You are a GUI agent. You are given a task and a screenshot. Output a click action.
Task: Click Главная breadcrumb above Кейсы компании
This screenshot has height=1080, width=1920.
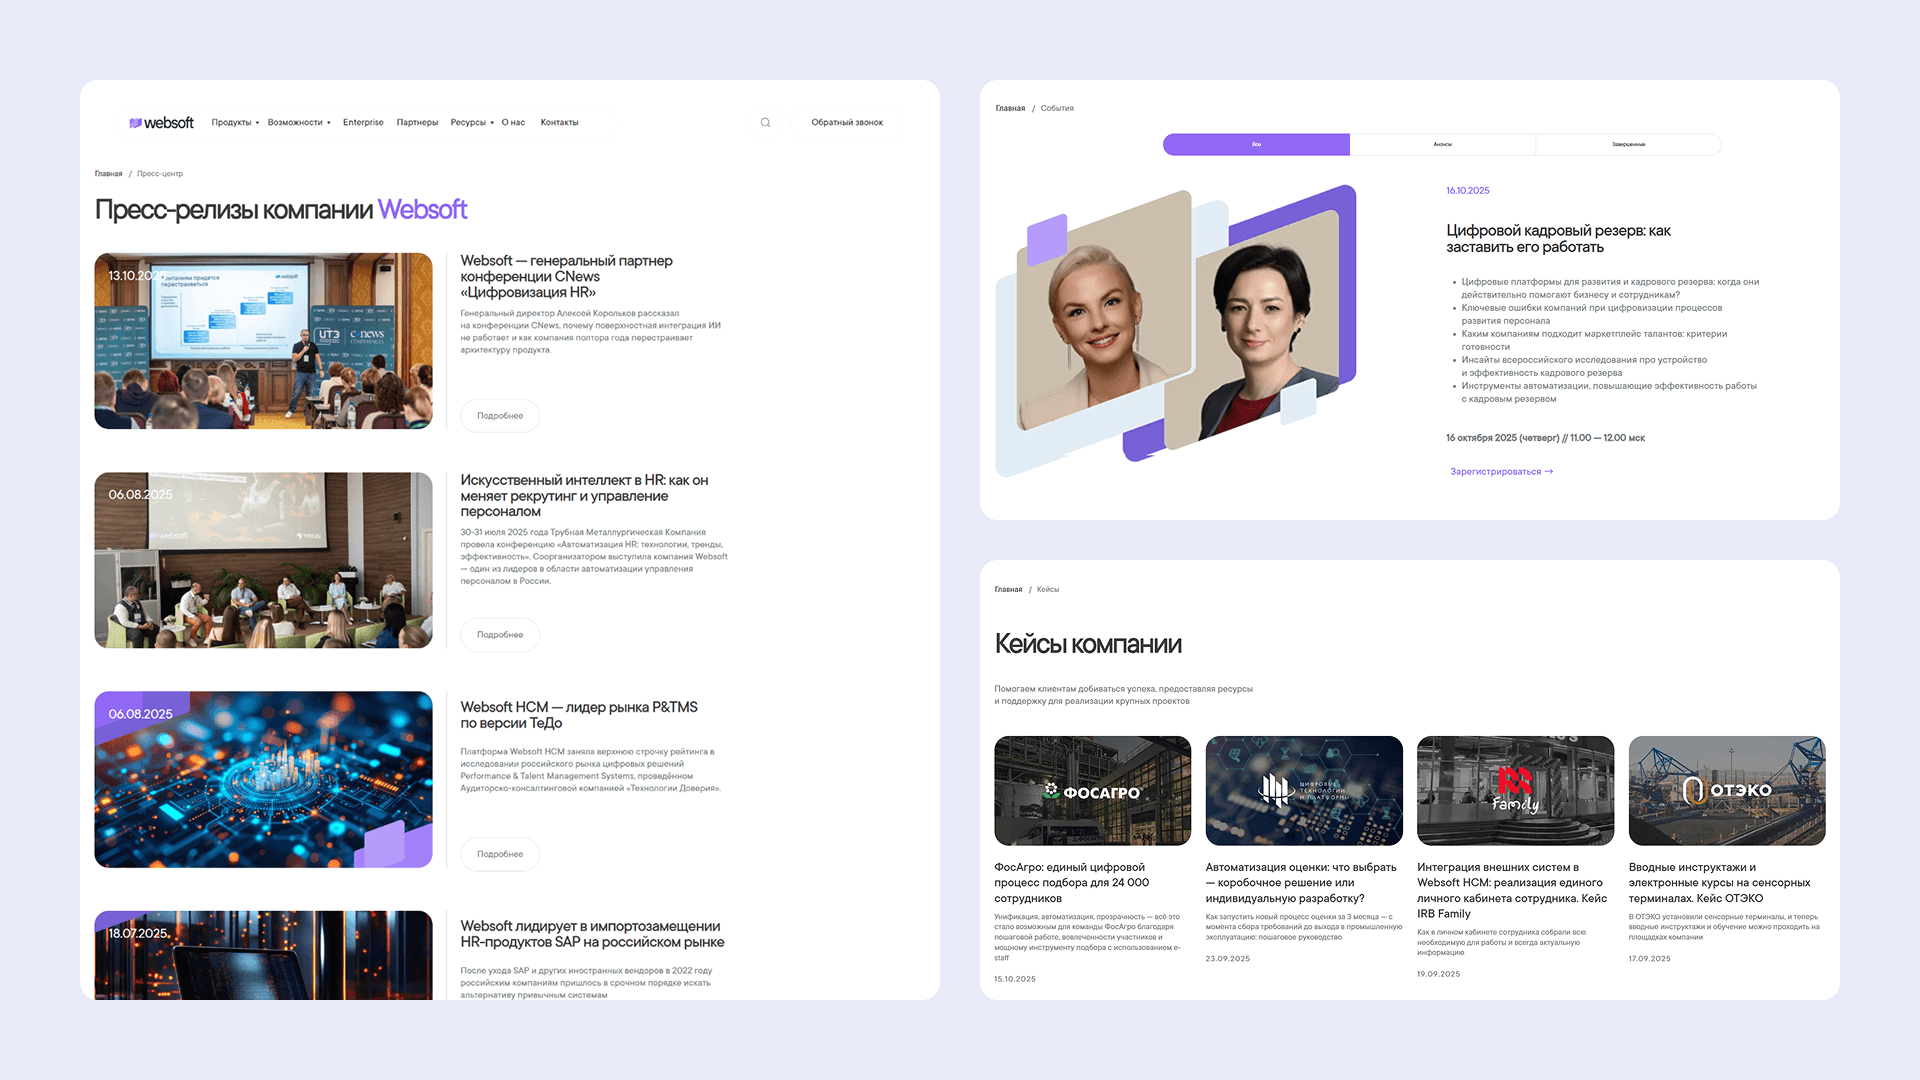pyautogui.click(x=1008, y=590)
